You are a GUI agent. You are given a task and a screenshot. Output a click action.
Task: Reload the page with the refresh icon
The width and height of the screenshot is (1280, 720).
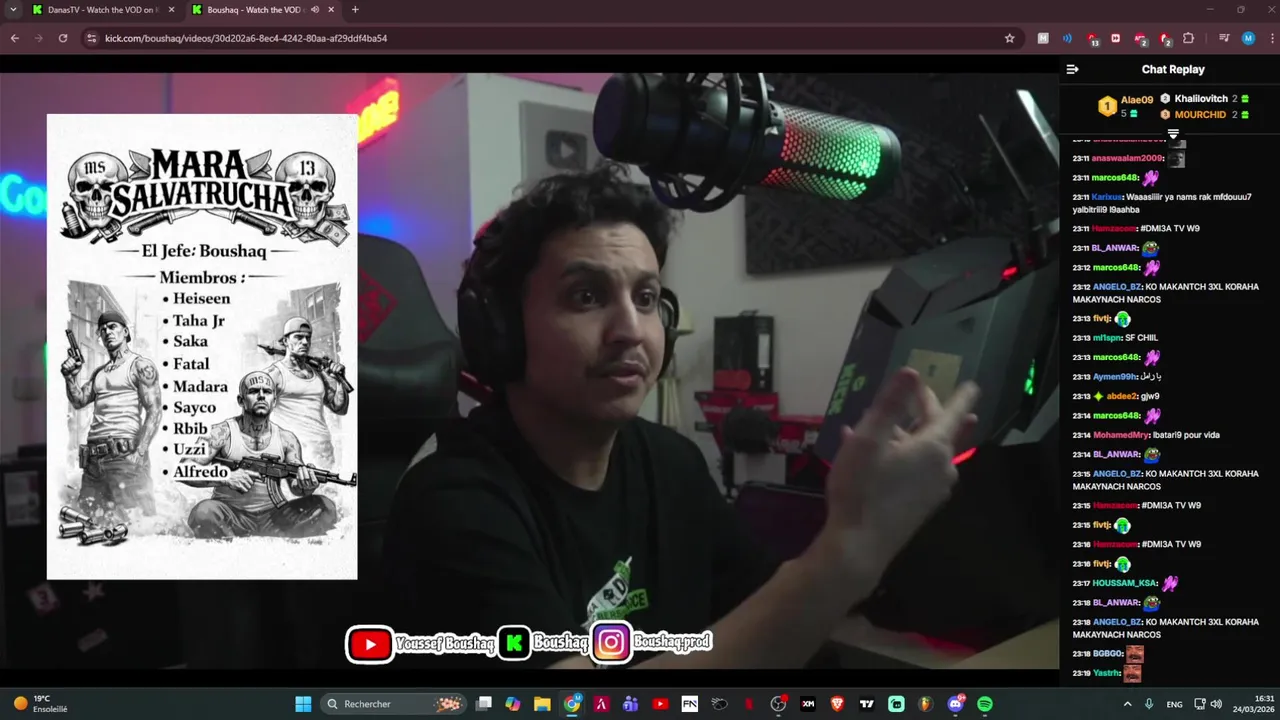click(x=63, y=38)
